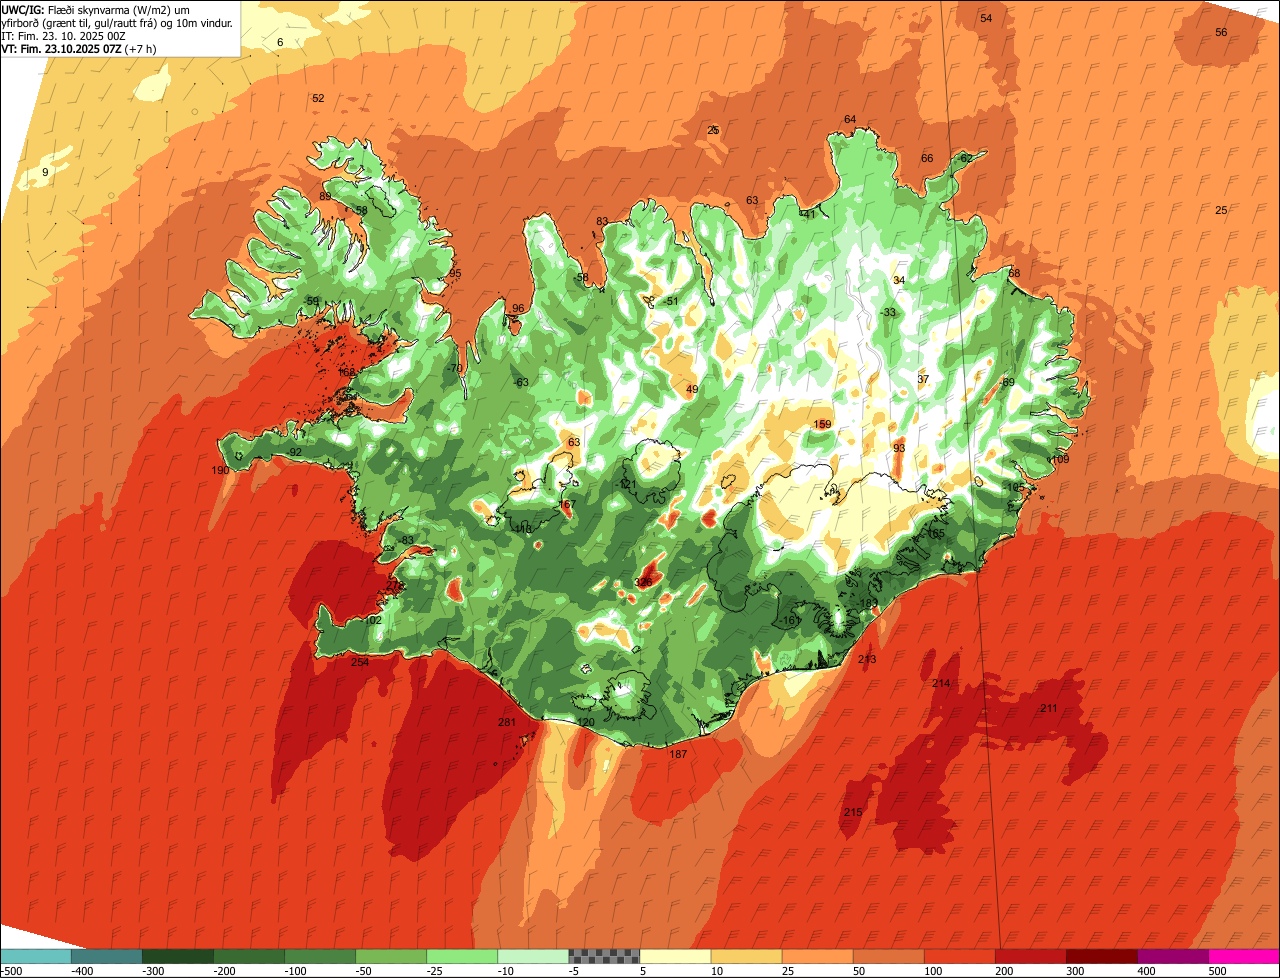
Task: Click the flux value '102' on the map
Action: [373, 620]
